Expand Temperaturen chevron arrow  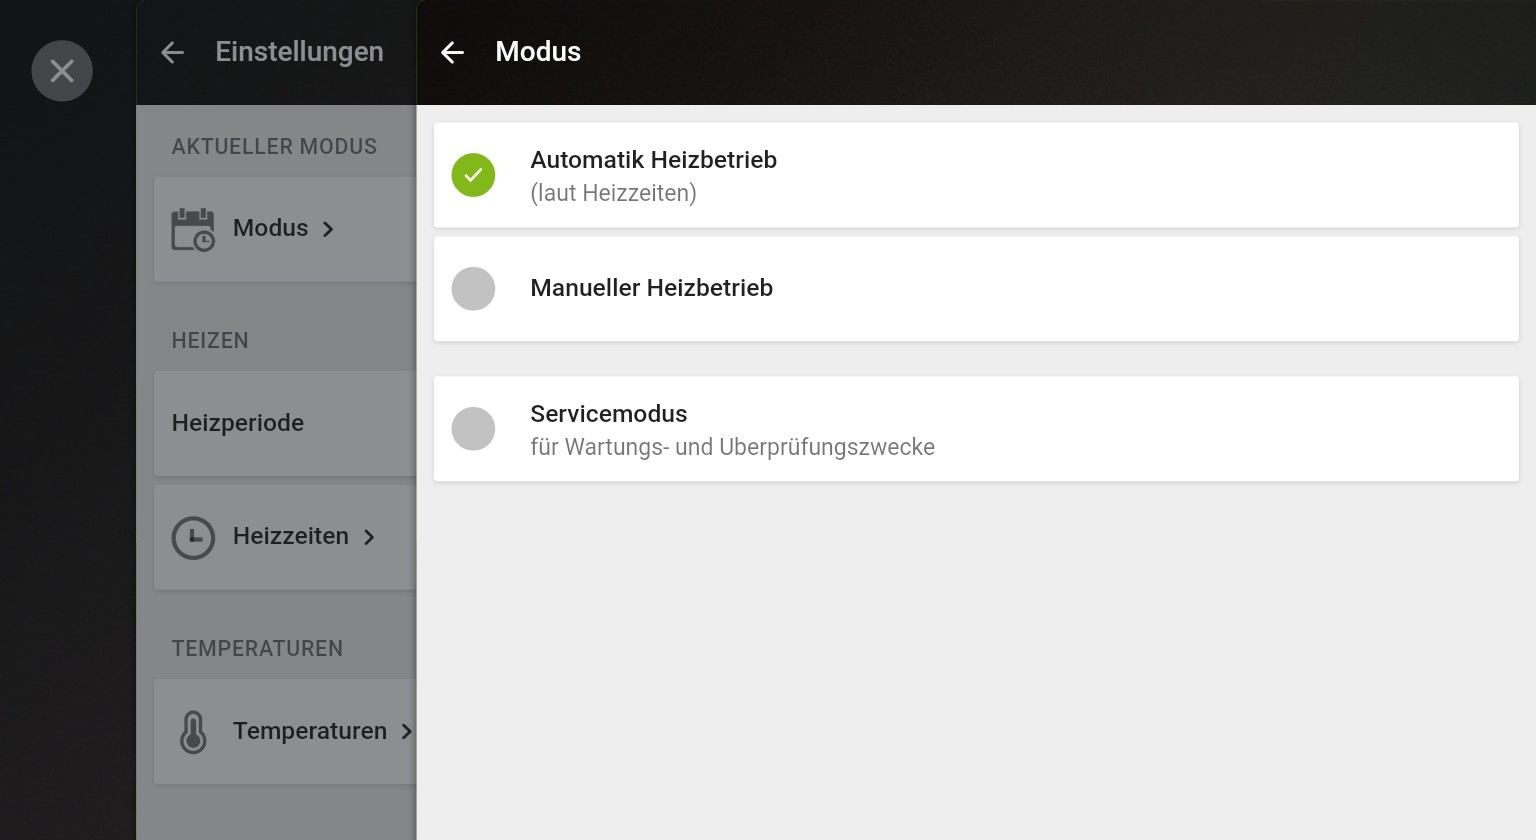(x=406, y=732)
